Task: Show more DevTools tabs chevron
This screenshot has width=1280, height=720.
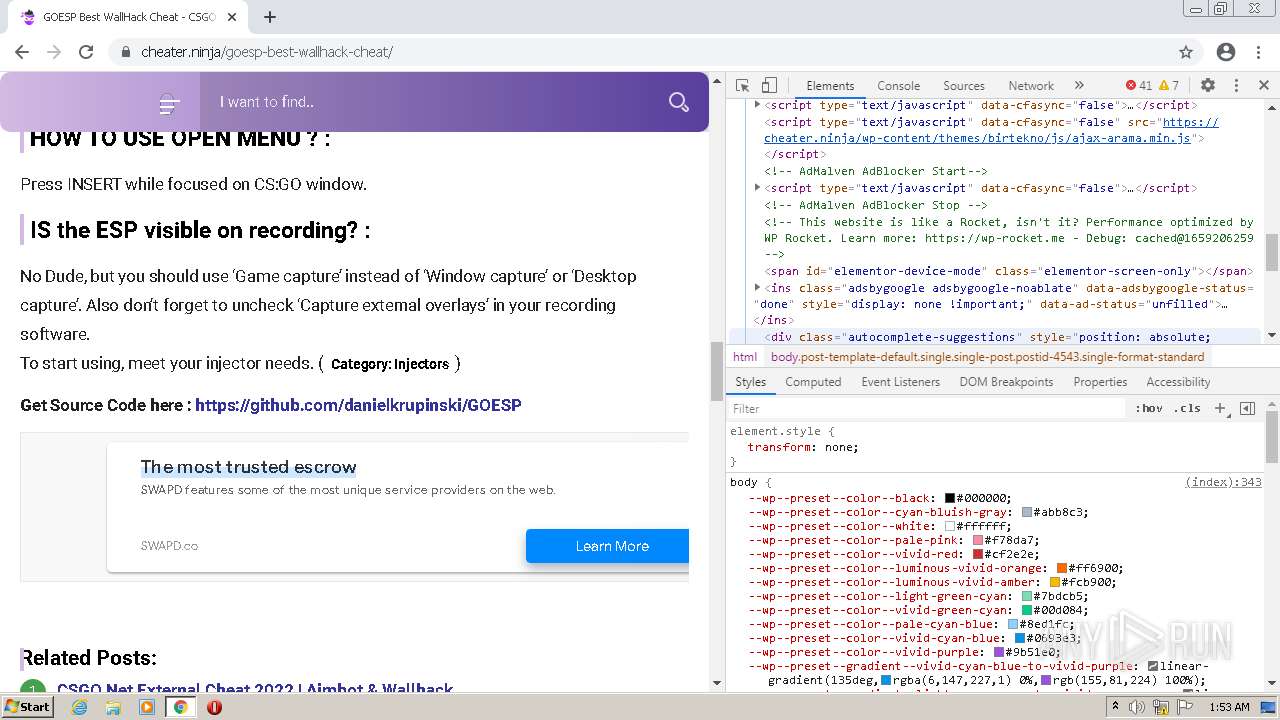Action: tap(1079, 86)
